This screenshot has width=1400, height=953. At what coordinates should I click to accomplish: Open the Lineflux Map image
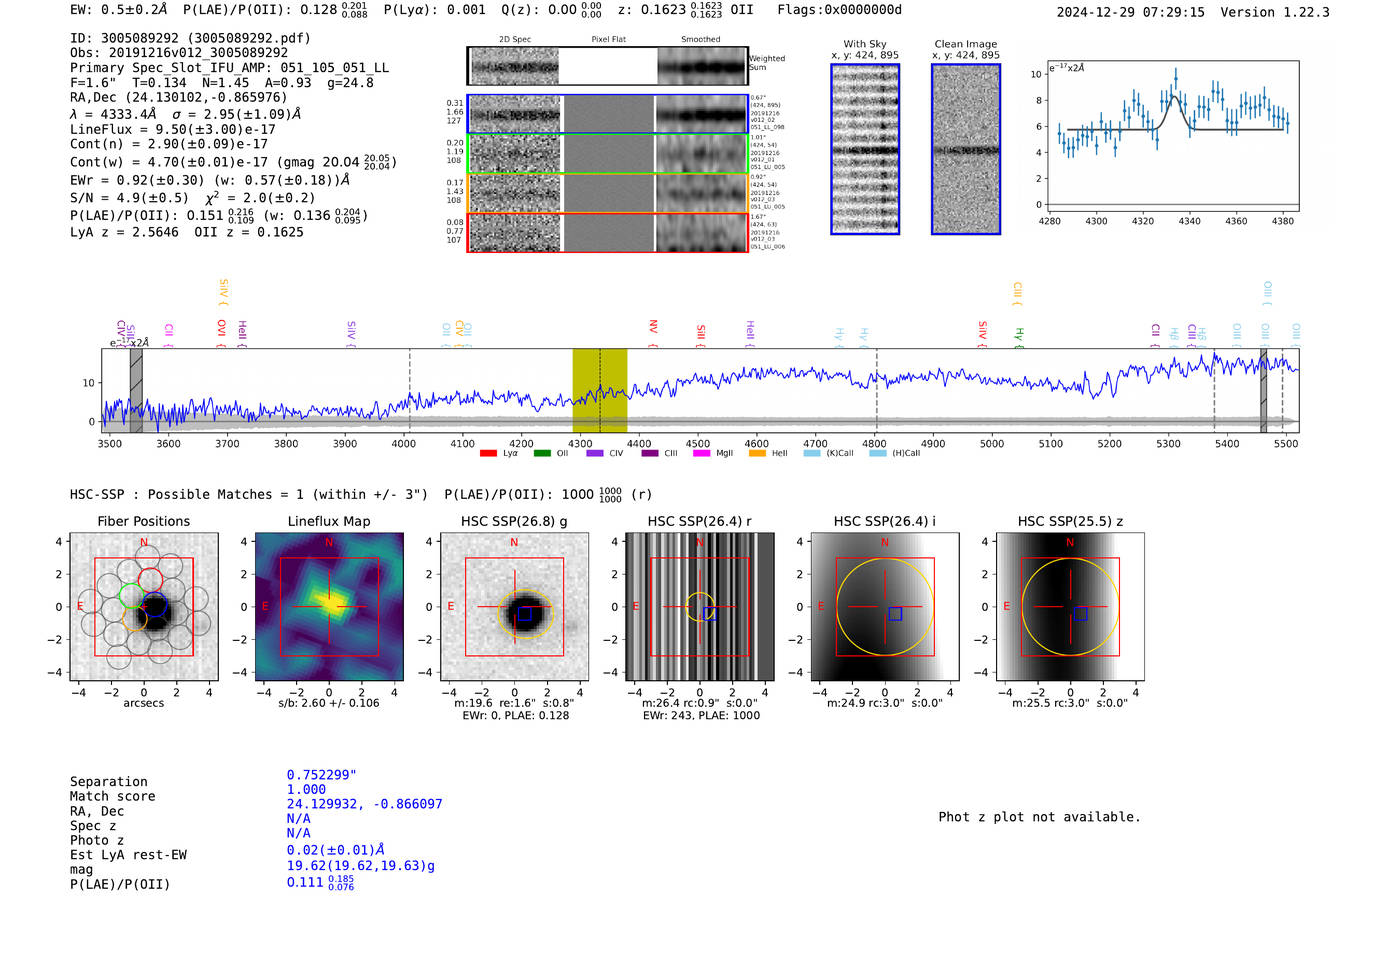click(x=329, y=607)
